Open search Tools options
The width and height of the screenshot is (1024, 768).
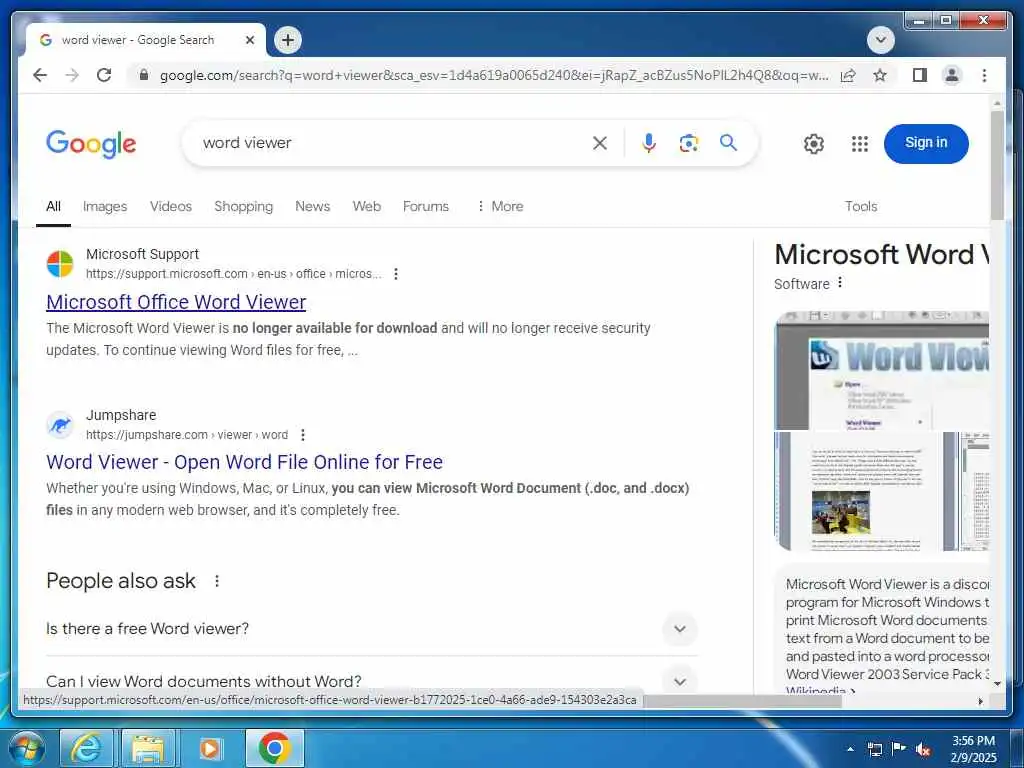coord(861,206)
